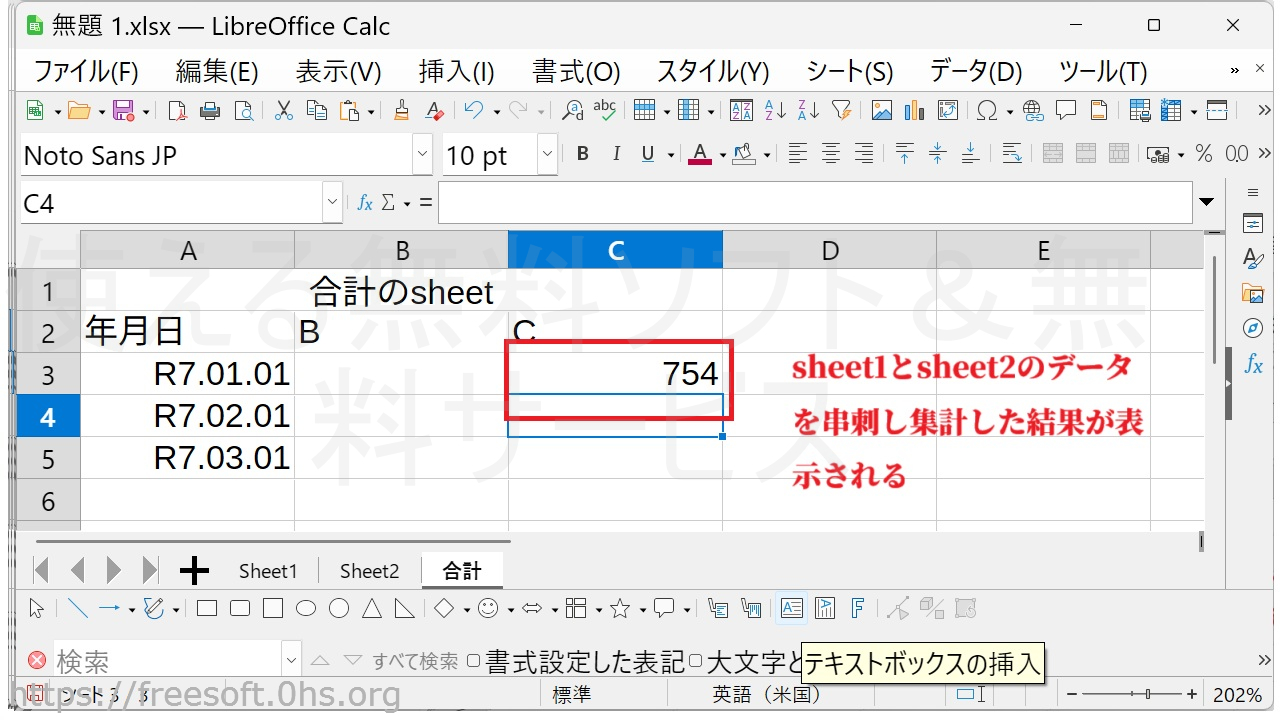This screenshot has width=1280, height=720.
Task: Click the Insert Text Box icon
Action: coord(791,608)
